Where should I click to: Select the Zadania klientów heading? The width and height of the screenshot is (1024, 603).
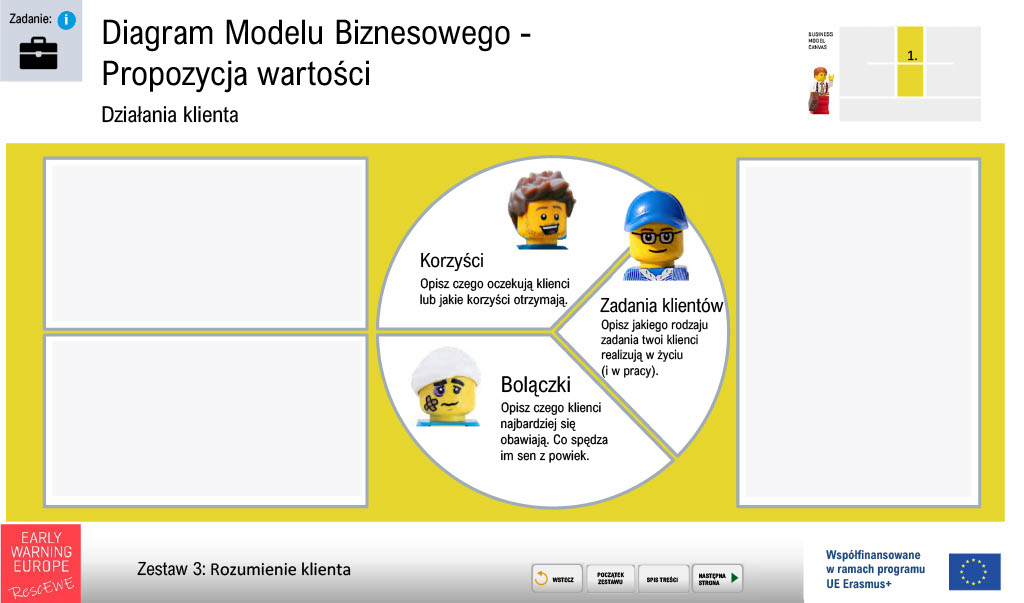[x=662, y=306]
